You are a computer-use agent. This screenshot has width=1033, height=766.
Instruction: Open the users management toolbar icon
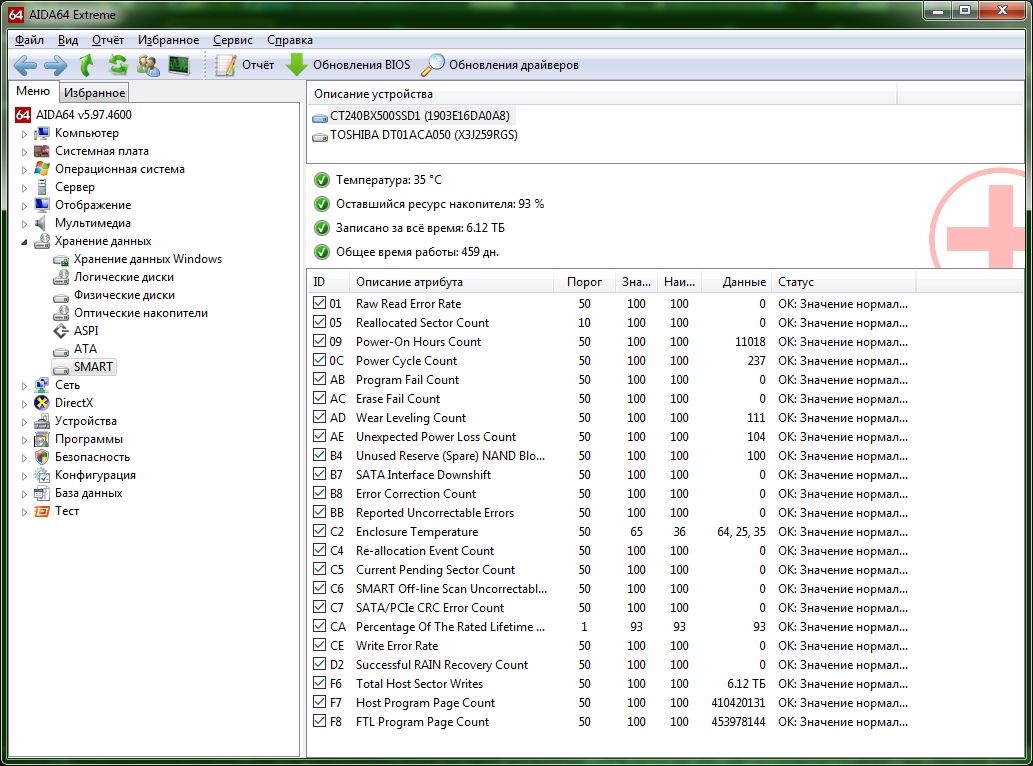148,66
